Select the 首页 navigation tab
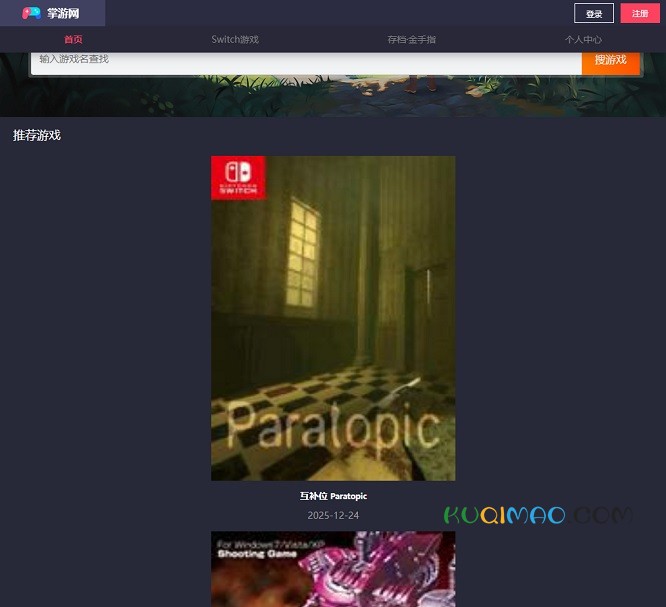This screenshot has width=666, height=607. 73,40
